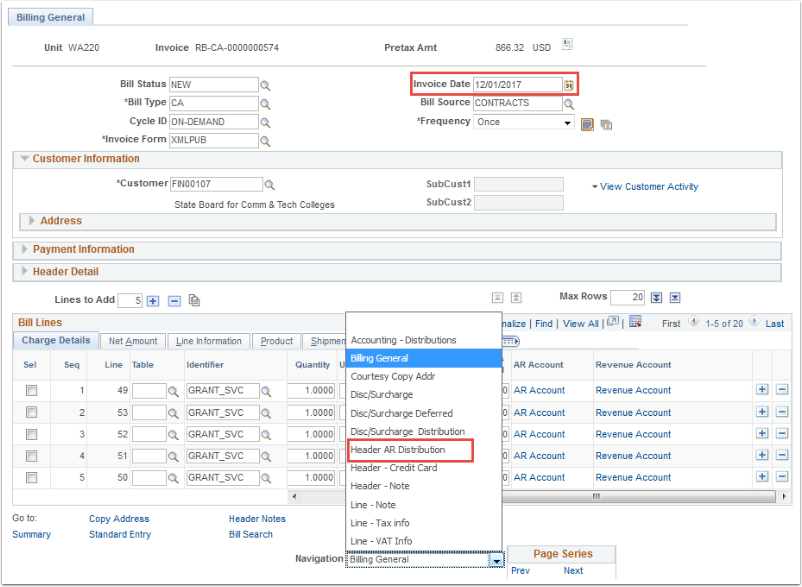Click the Lines to Add input field
This screenshot has height=587, width=802.
tap(130, 301)
